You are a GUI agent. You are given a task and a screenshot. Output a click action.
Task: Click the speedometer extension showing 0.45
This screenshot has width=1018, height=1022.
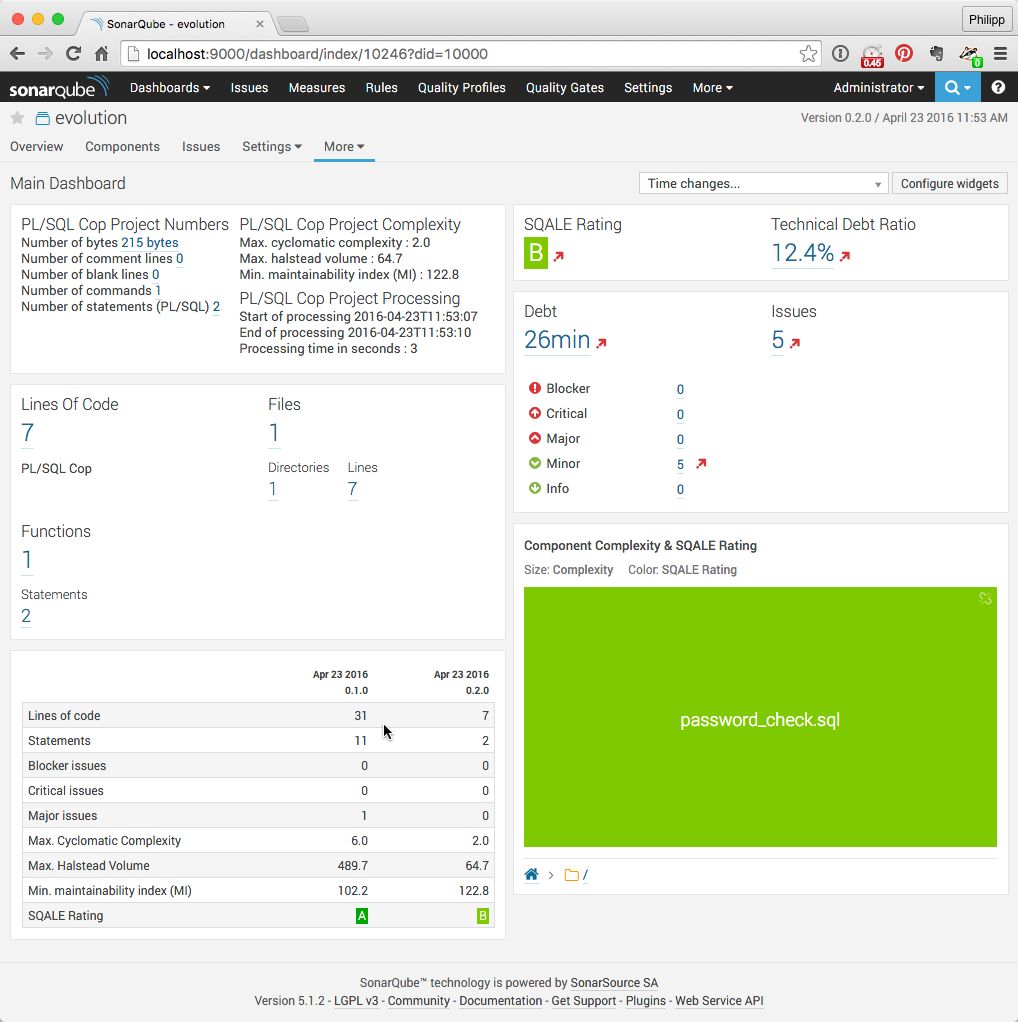coord(872,55)
